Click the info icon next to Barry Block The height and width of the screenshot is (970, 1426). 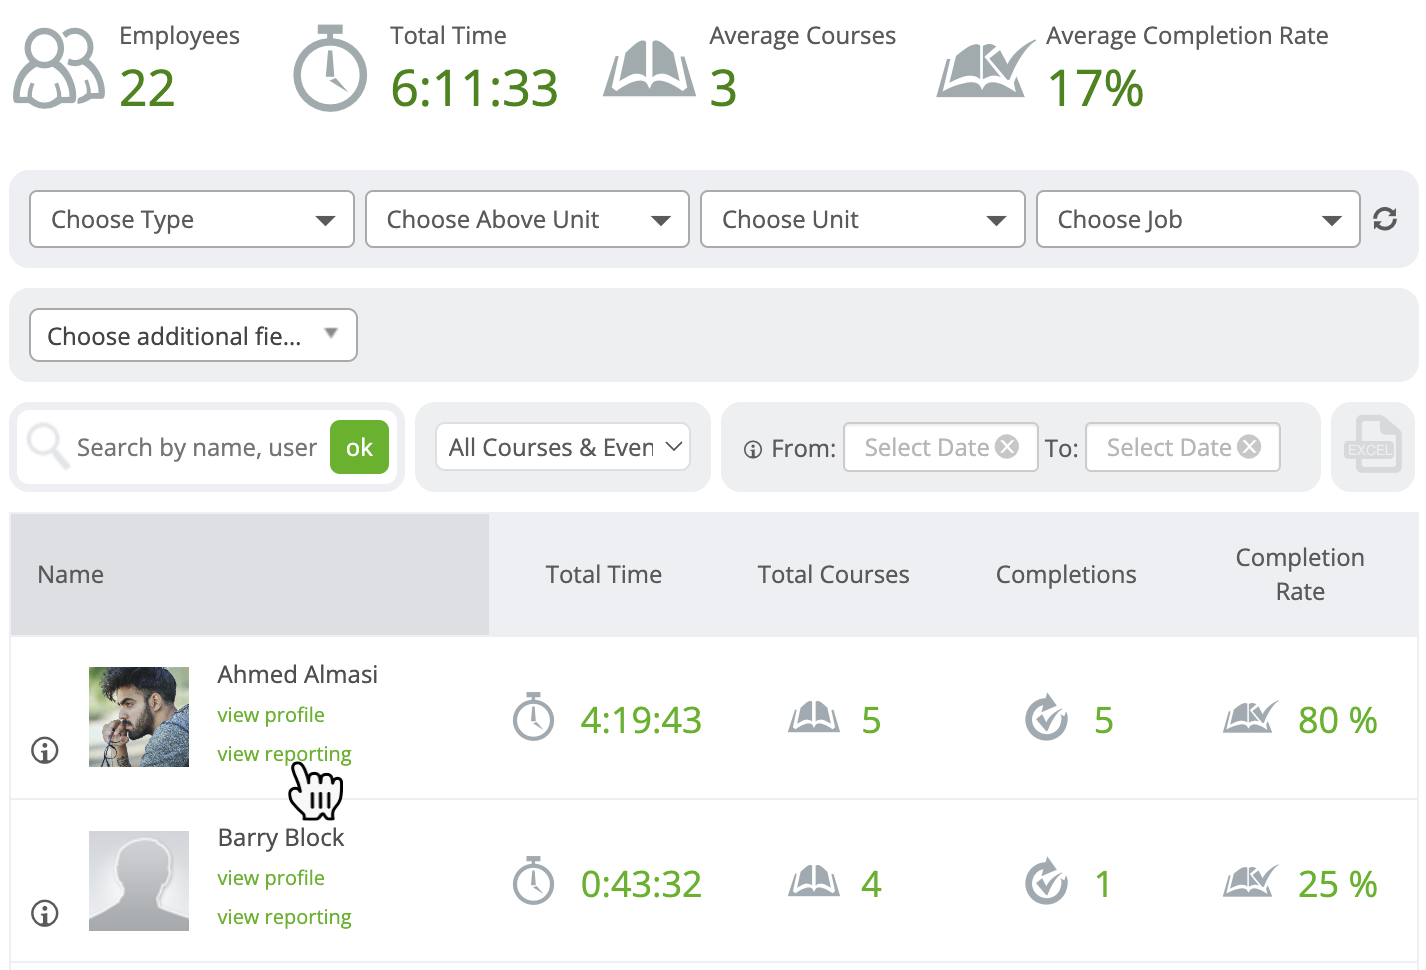tap(44, 913)
